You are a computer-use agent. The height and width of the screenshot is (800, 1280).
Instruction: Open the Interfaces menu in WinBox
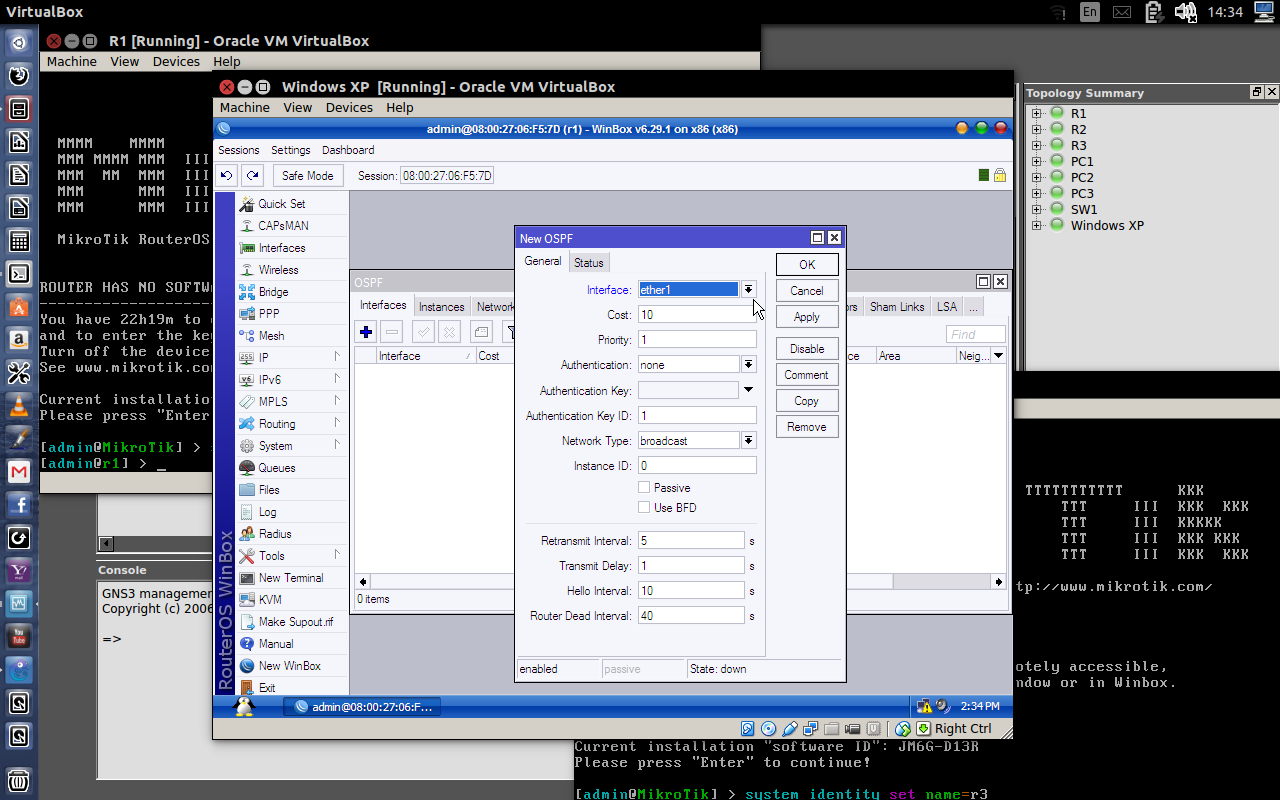coord(281,248)
